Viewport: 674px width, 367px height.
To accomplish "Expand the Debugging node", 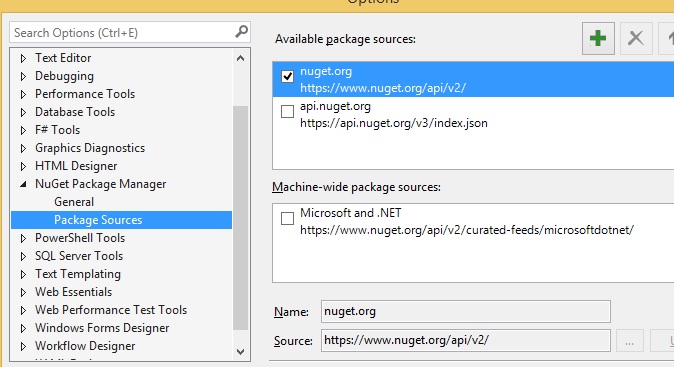I will [x=23, y=76].
